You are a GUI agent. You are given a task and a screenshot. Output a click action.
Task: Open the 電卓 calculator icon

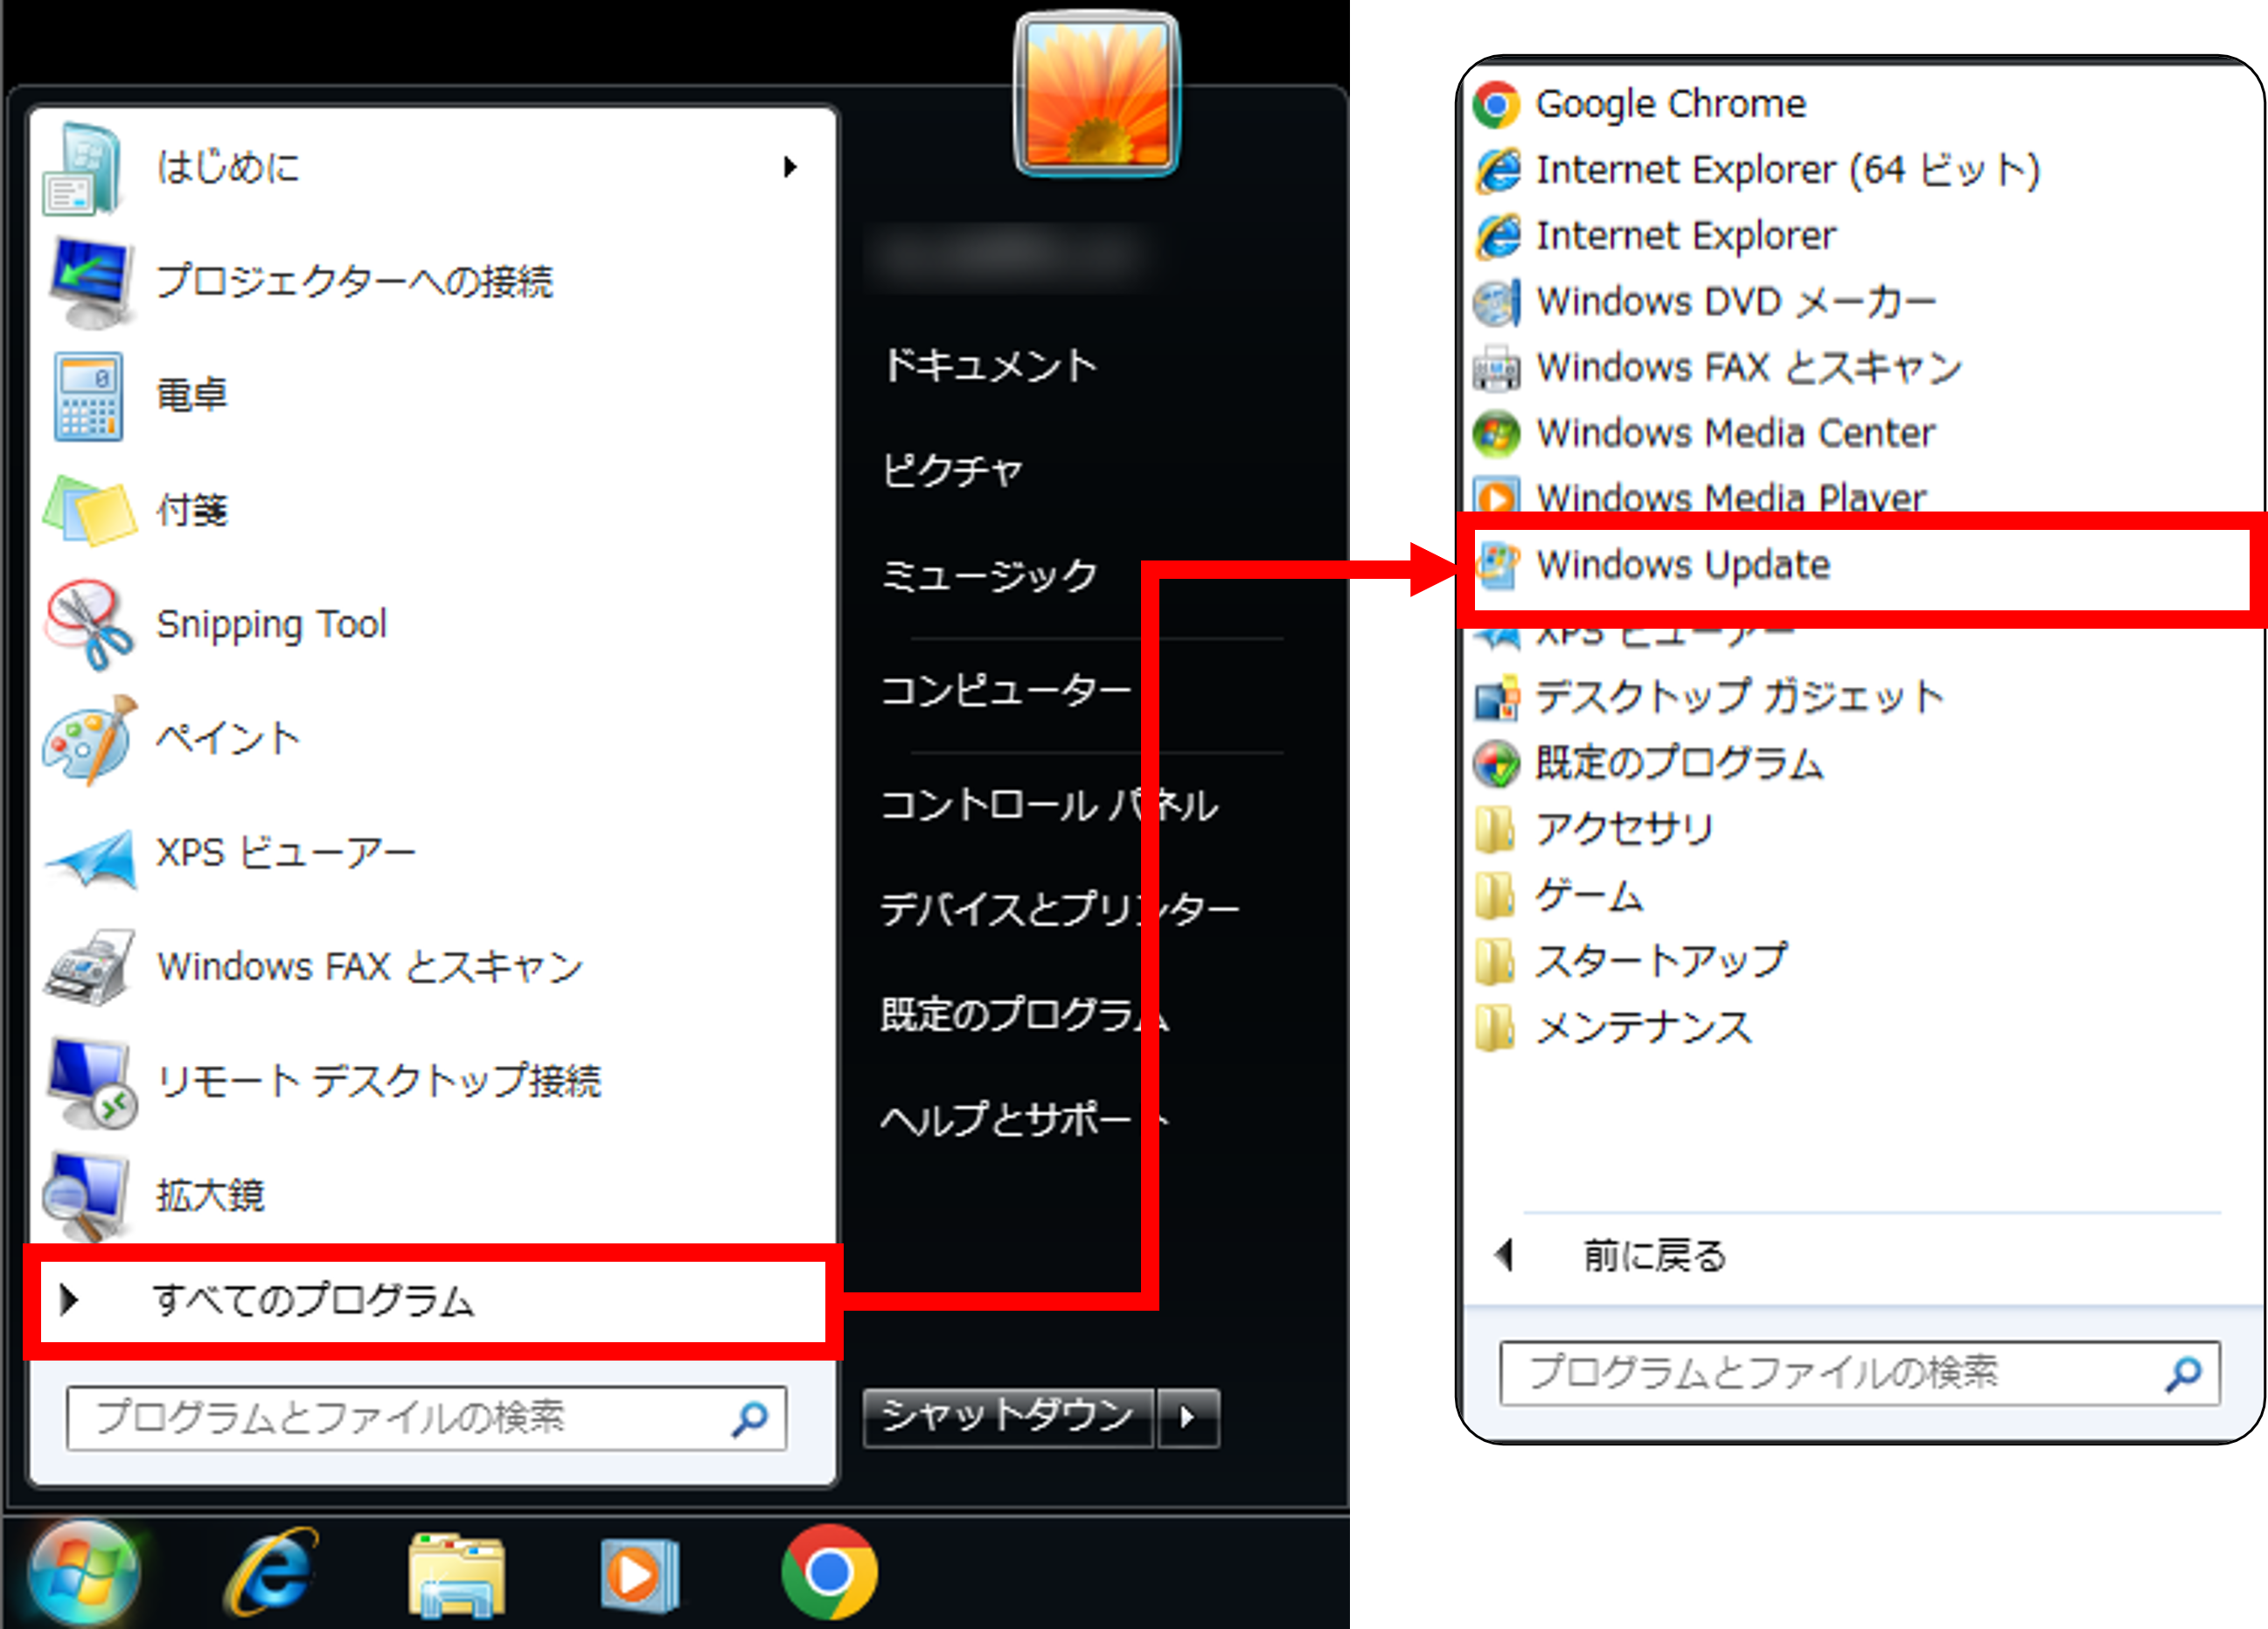89,396
